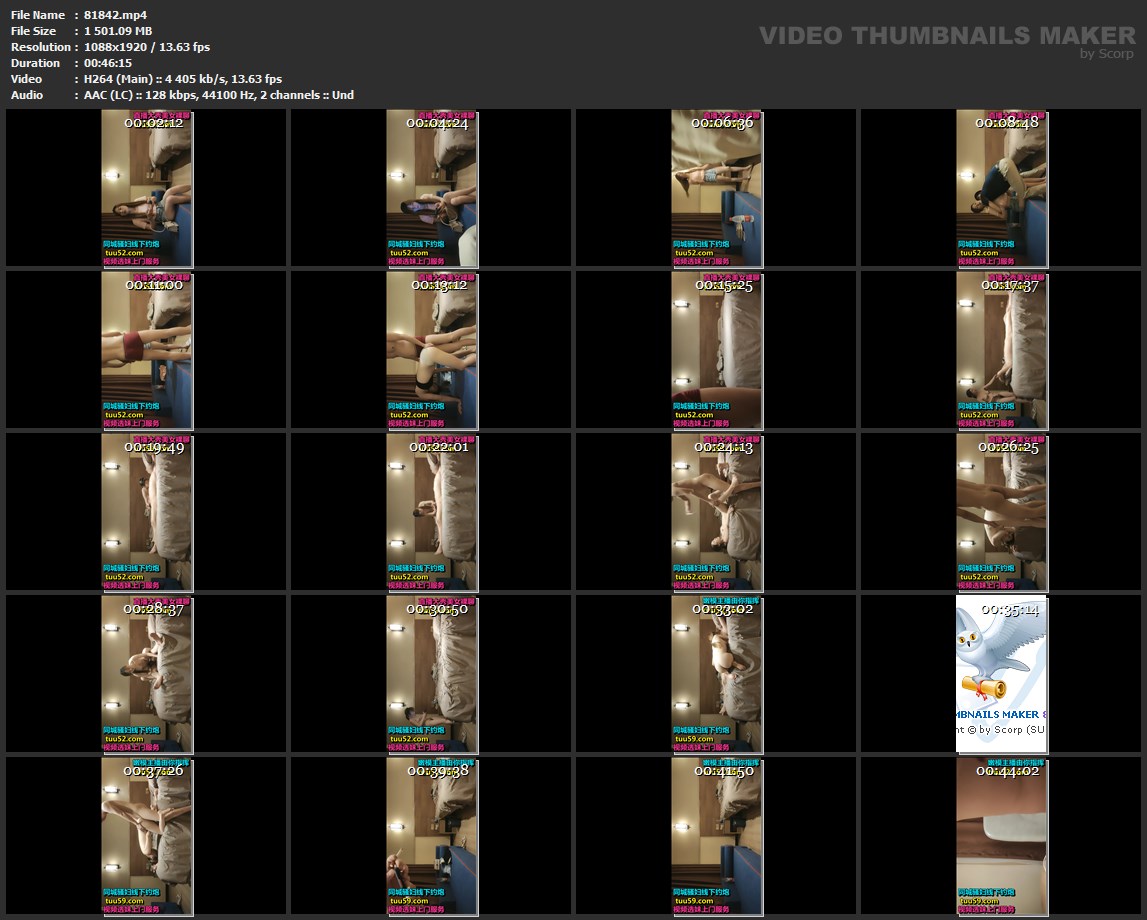Image resolution: width=1147 pixels, height=920 pixels.
Task: Select the 00:19:49 thumbnail
Action: [146, 512]
